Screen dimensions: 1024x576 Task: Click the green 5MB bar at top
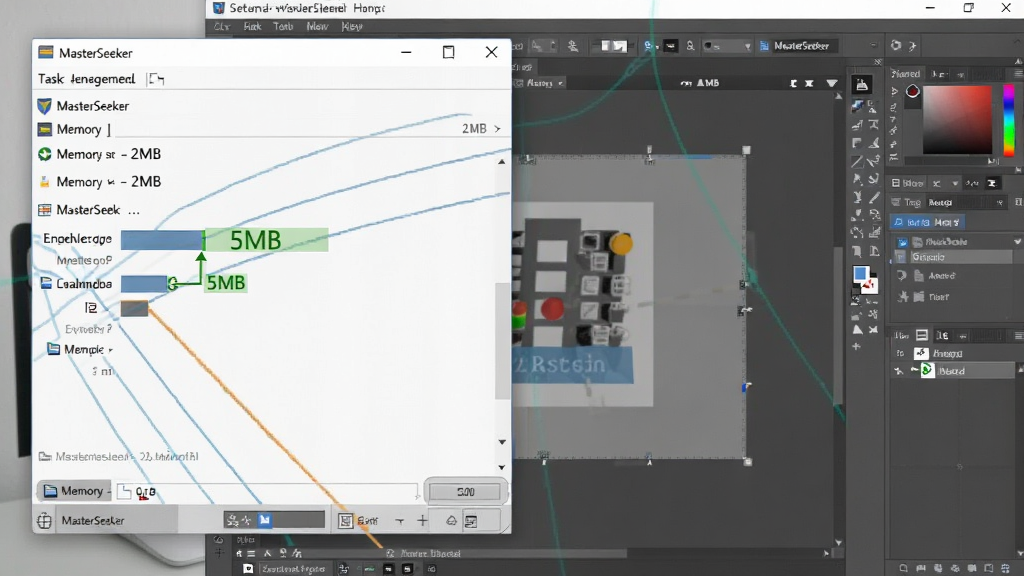coord(266,240)
